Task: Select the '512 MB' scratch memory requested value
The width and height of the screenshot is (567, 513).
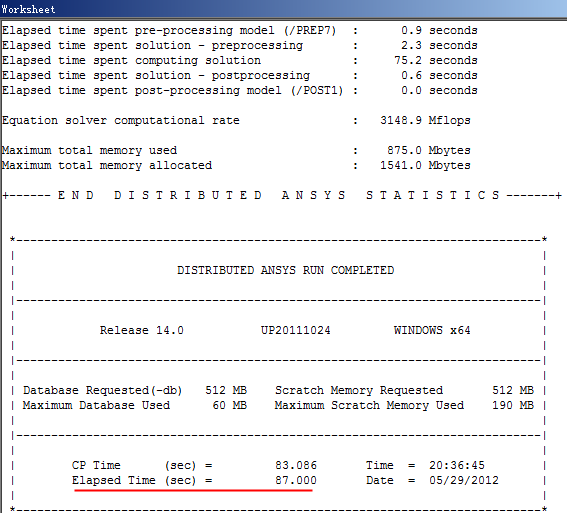Action: 513,390
